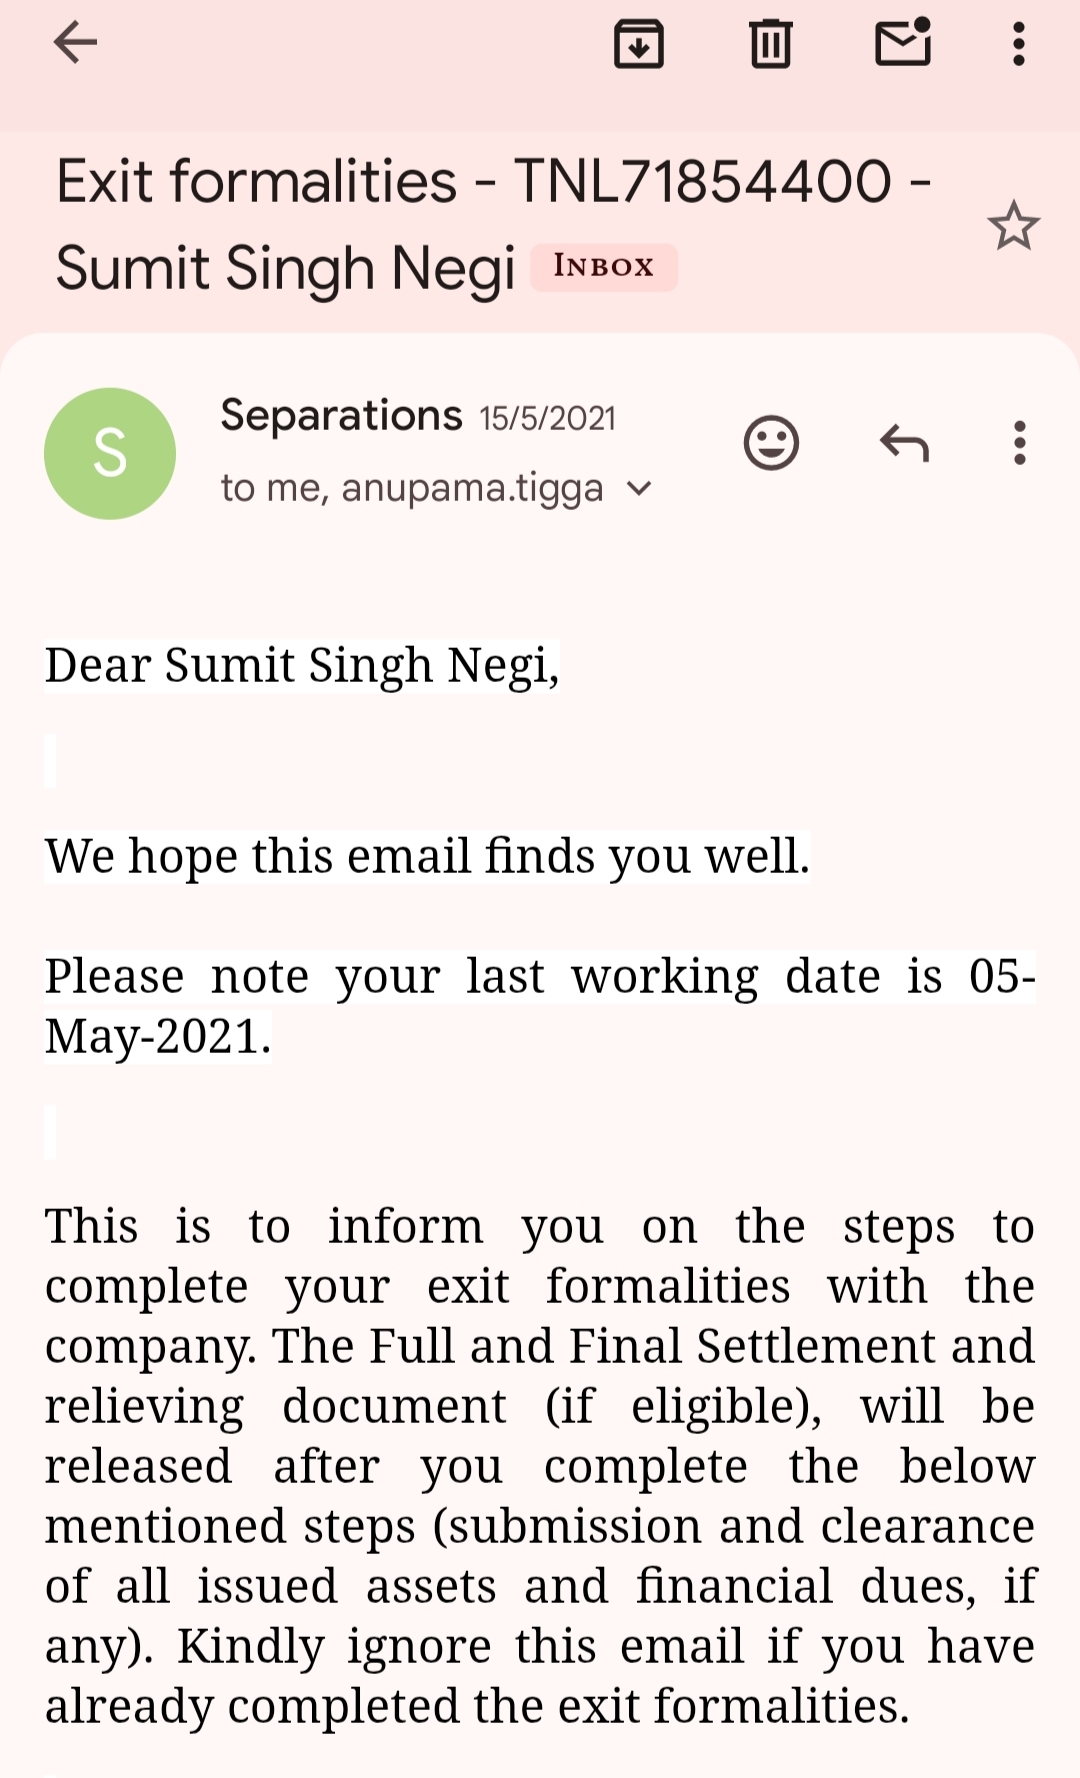Open the top toolbar three-dot menu
Viewport: 1080px width, 1778px height.
click(x=1018, y=44)
